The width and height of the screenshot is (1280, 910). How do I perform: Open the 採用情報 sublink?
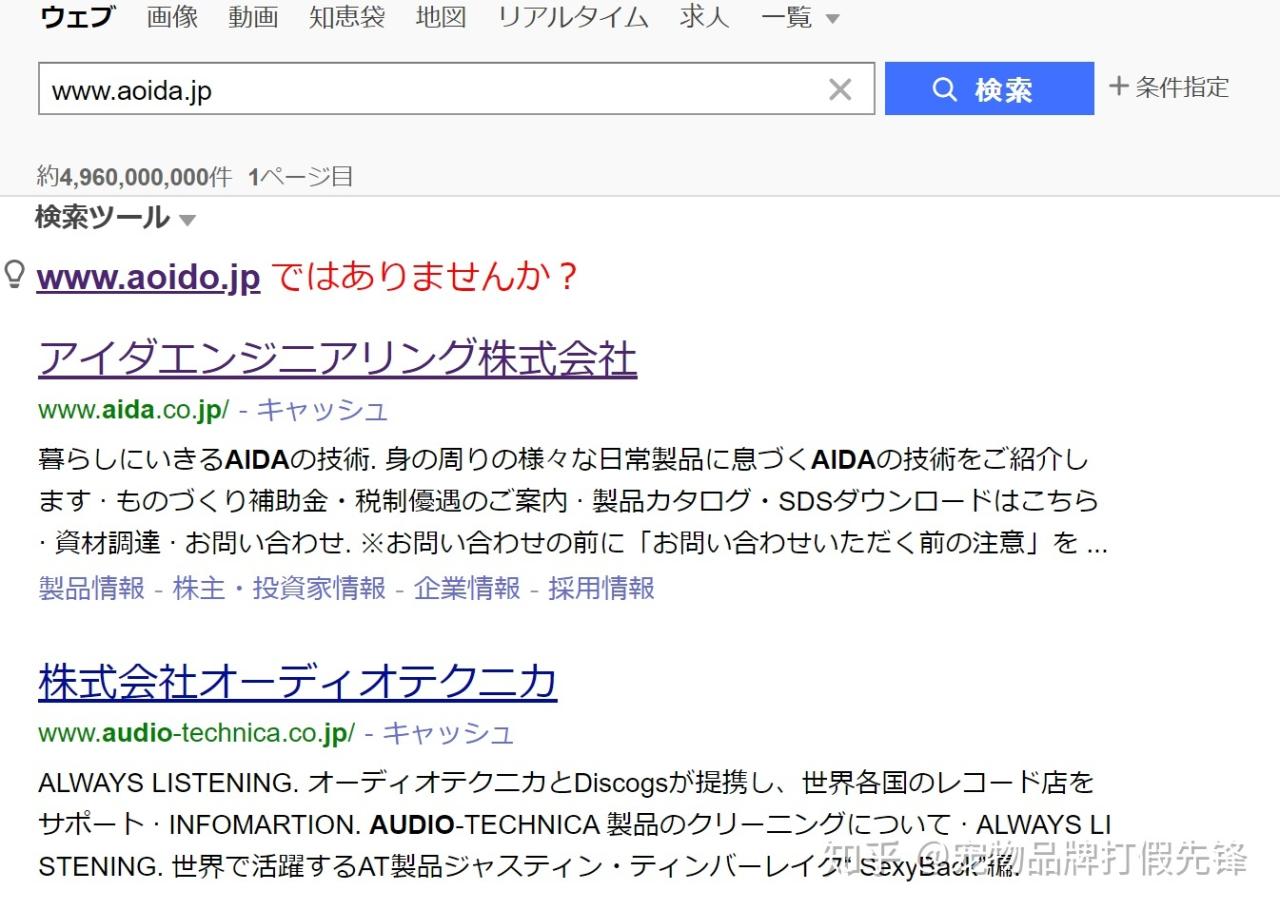[601, 588]
